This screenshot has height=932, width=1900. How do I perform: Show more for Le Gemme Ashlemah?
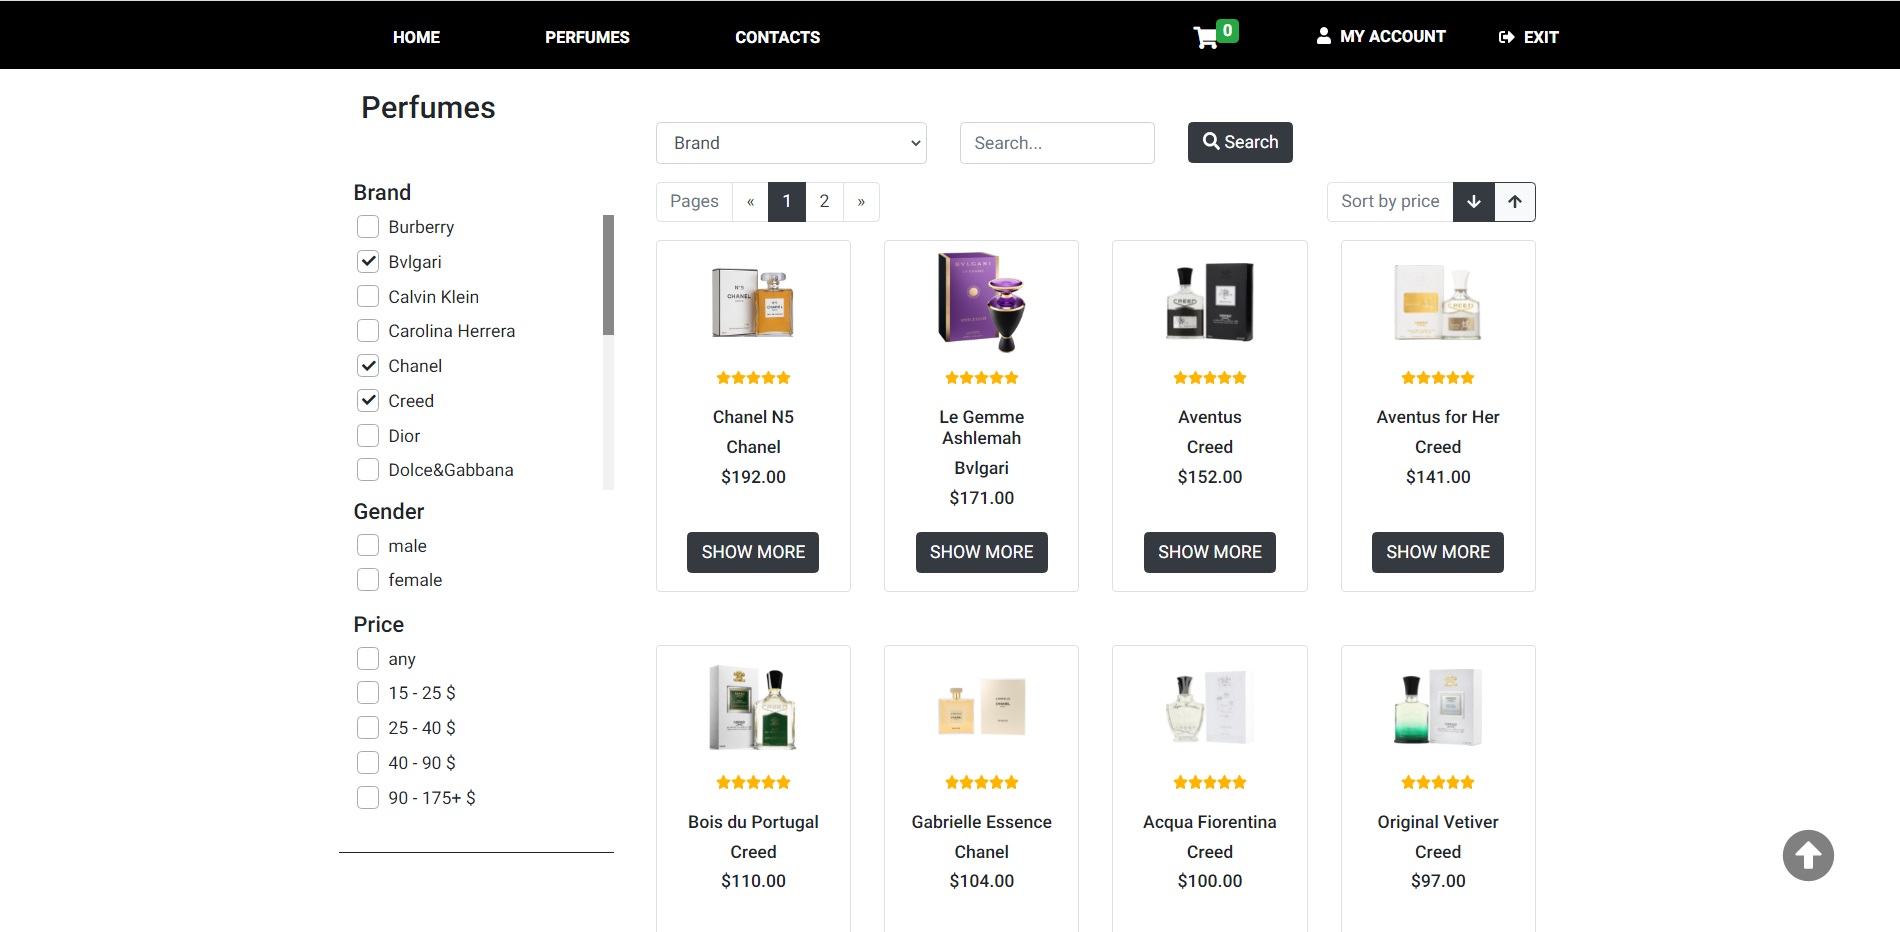(982, 552)
